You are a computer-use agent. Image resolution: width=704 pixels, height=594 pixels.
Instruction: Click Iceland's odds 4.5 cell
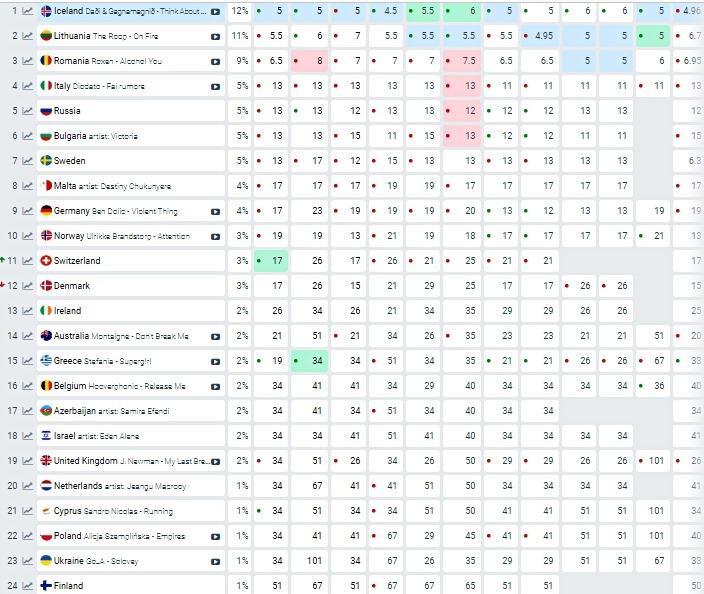click(385, 11)
